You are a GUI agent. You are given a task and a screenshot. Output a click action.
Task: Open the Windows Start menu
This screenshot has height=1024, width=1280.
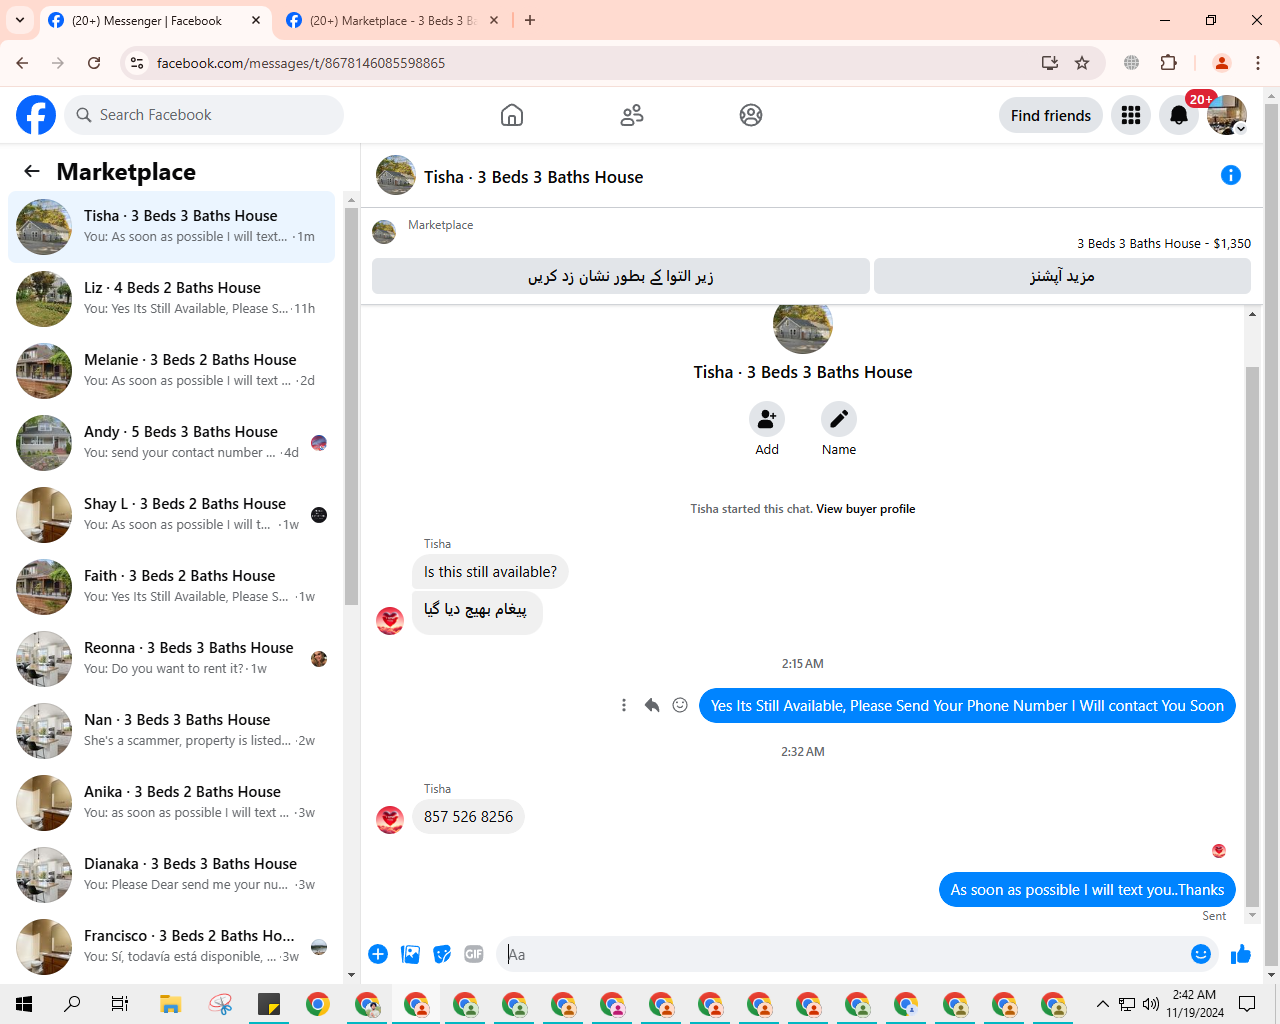pos(24,1004)
